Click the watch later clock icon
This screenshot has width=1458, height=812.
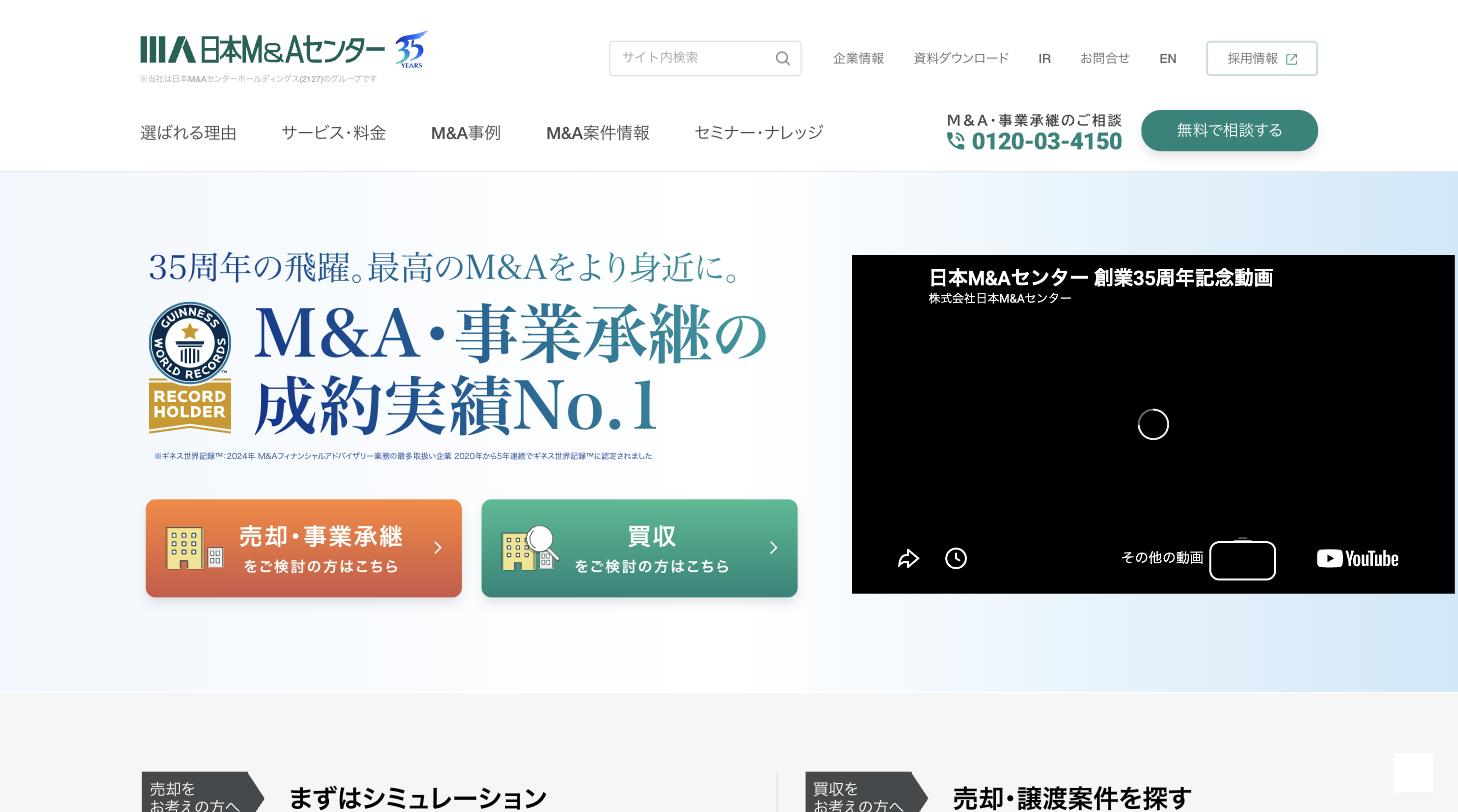click(x=956, y=558)
